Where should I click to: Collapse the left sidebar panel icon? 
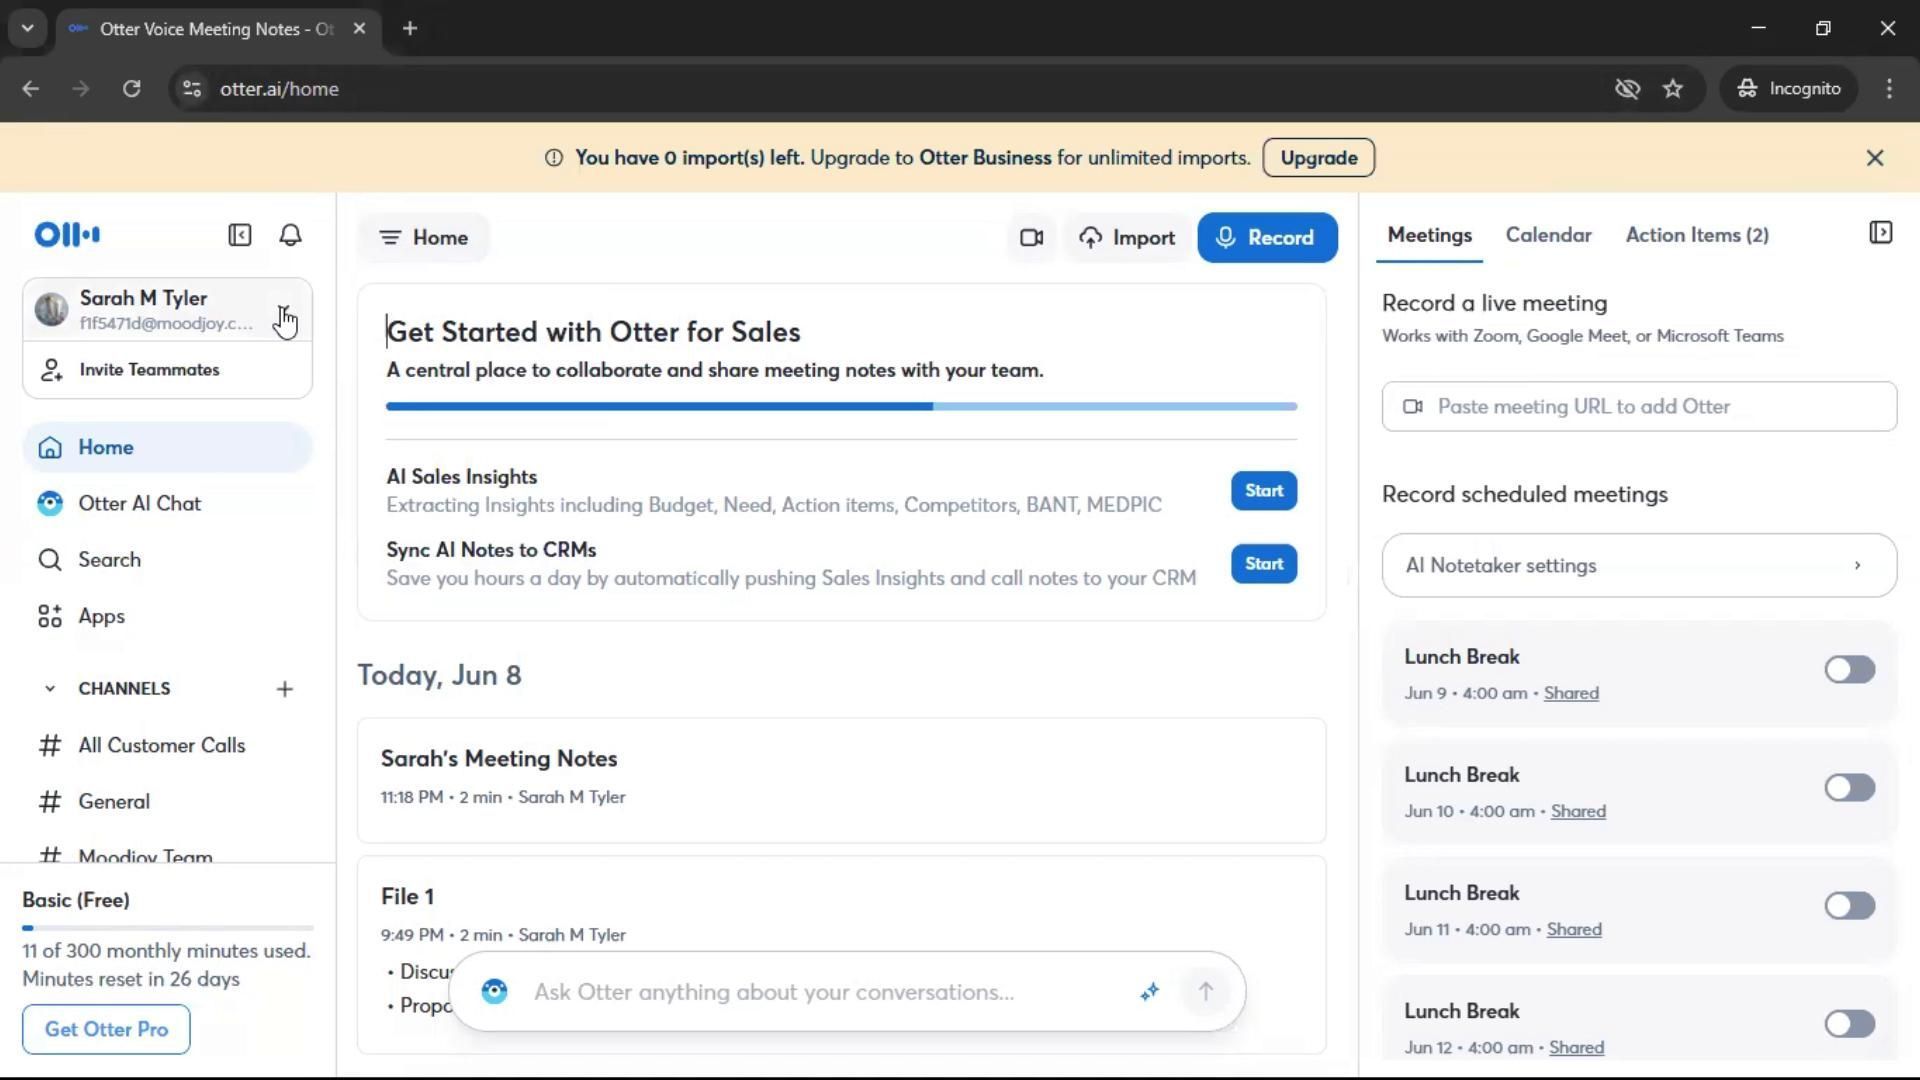tap(239, 235)
